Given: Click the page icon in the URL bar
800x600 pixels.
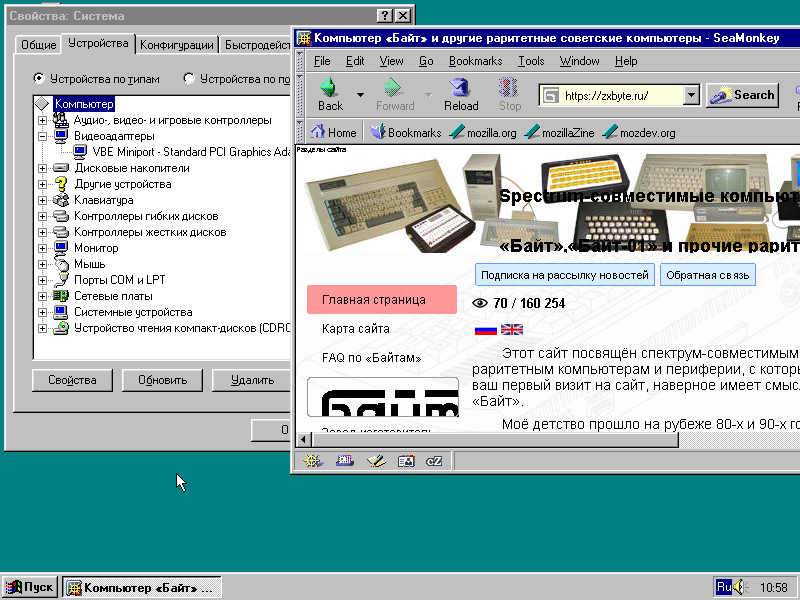Looking at the screenshot, I should [x=550, y=95].
